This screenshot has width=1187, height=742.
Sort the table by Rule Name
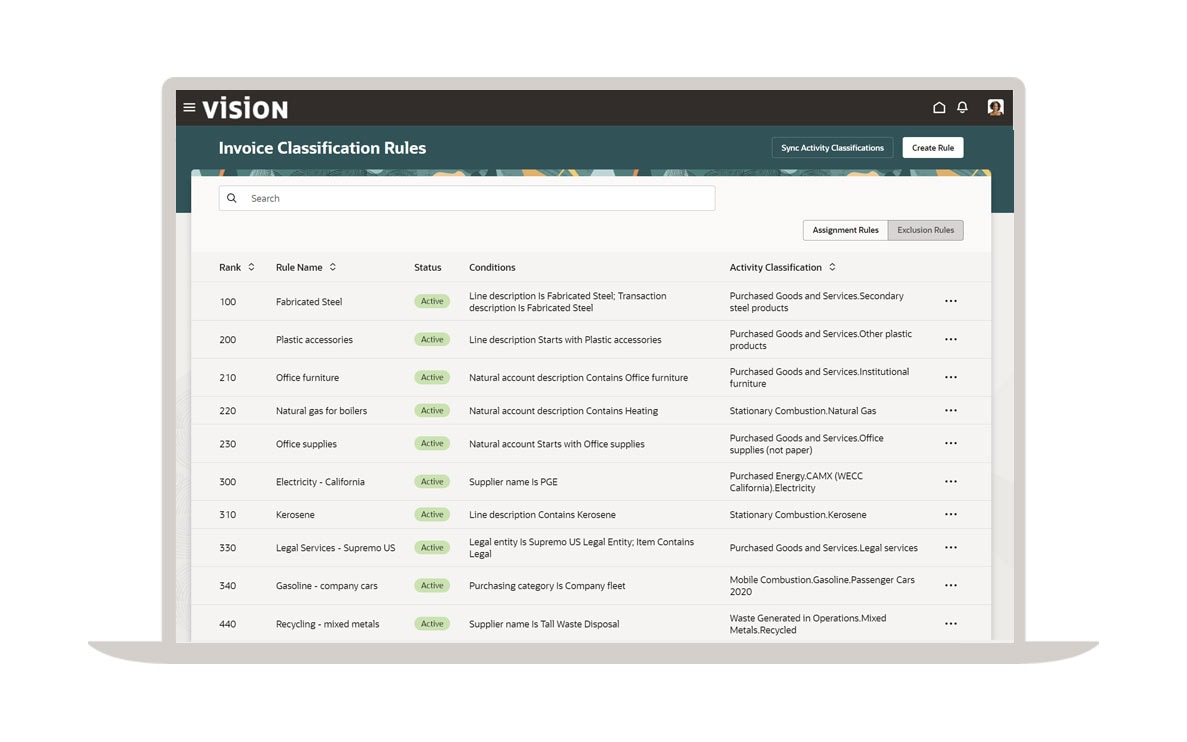point(333,267)
